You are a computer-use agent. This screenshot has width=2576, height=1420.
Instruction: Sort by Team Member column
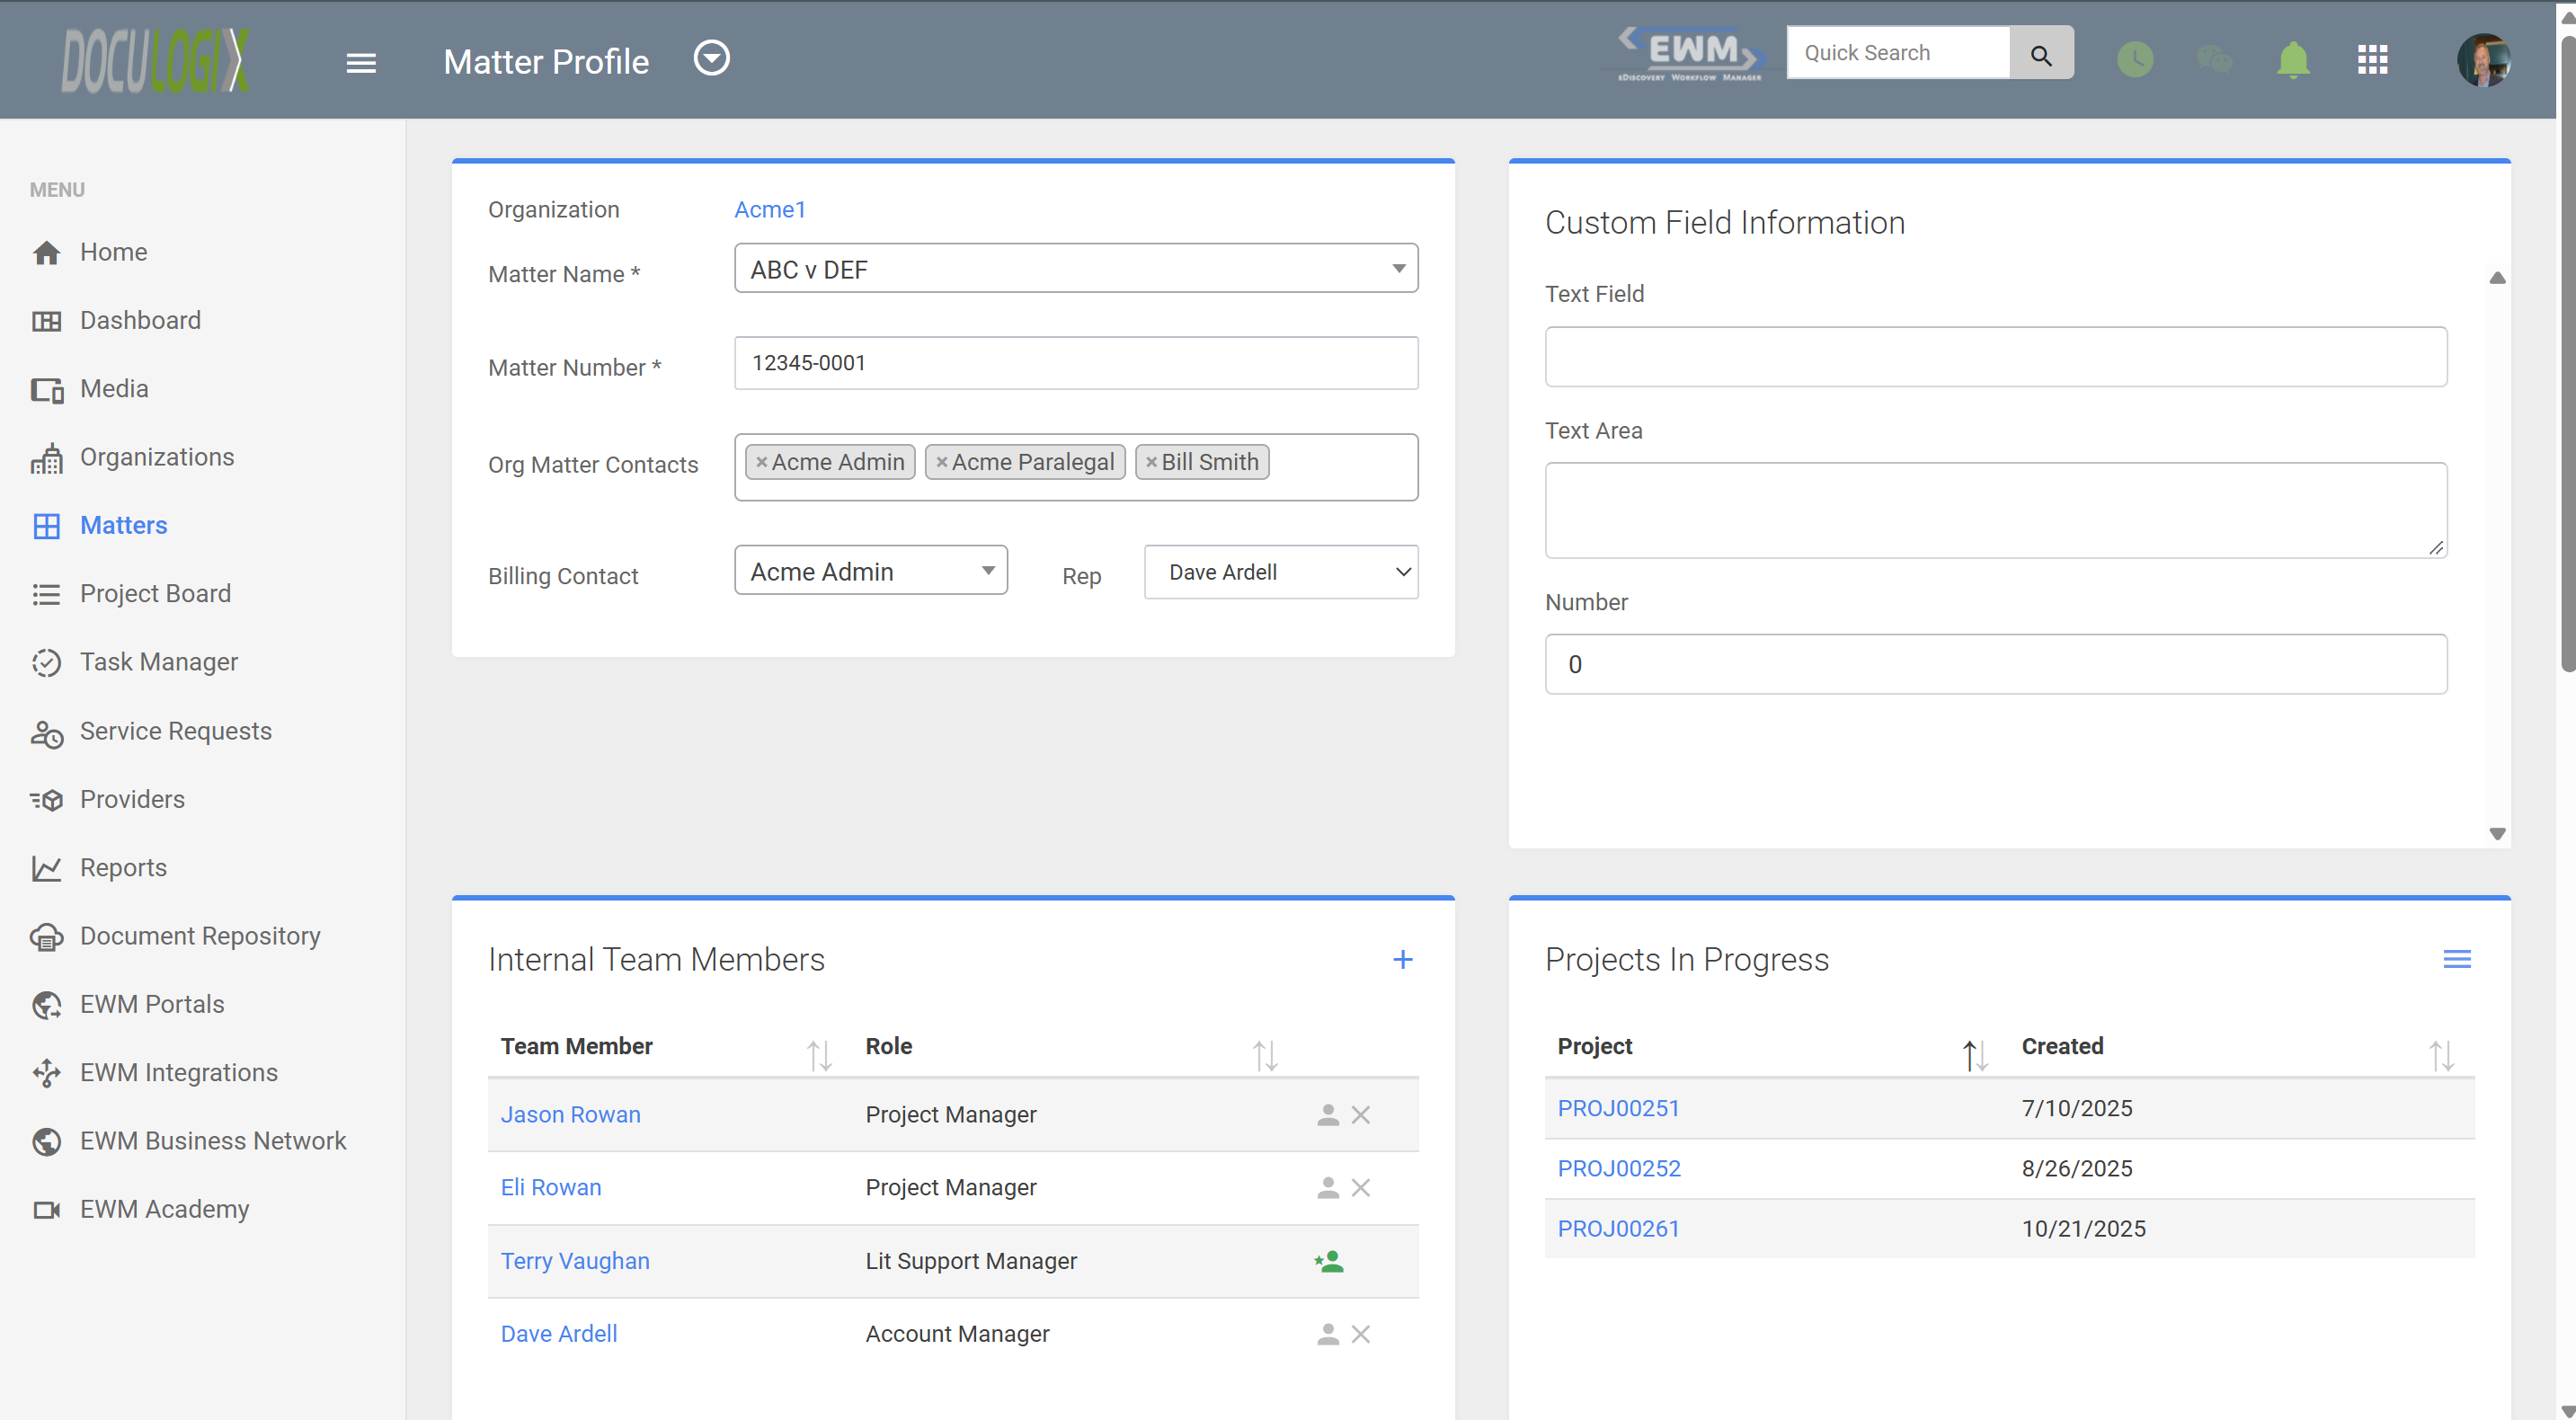[819, 1055]
